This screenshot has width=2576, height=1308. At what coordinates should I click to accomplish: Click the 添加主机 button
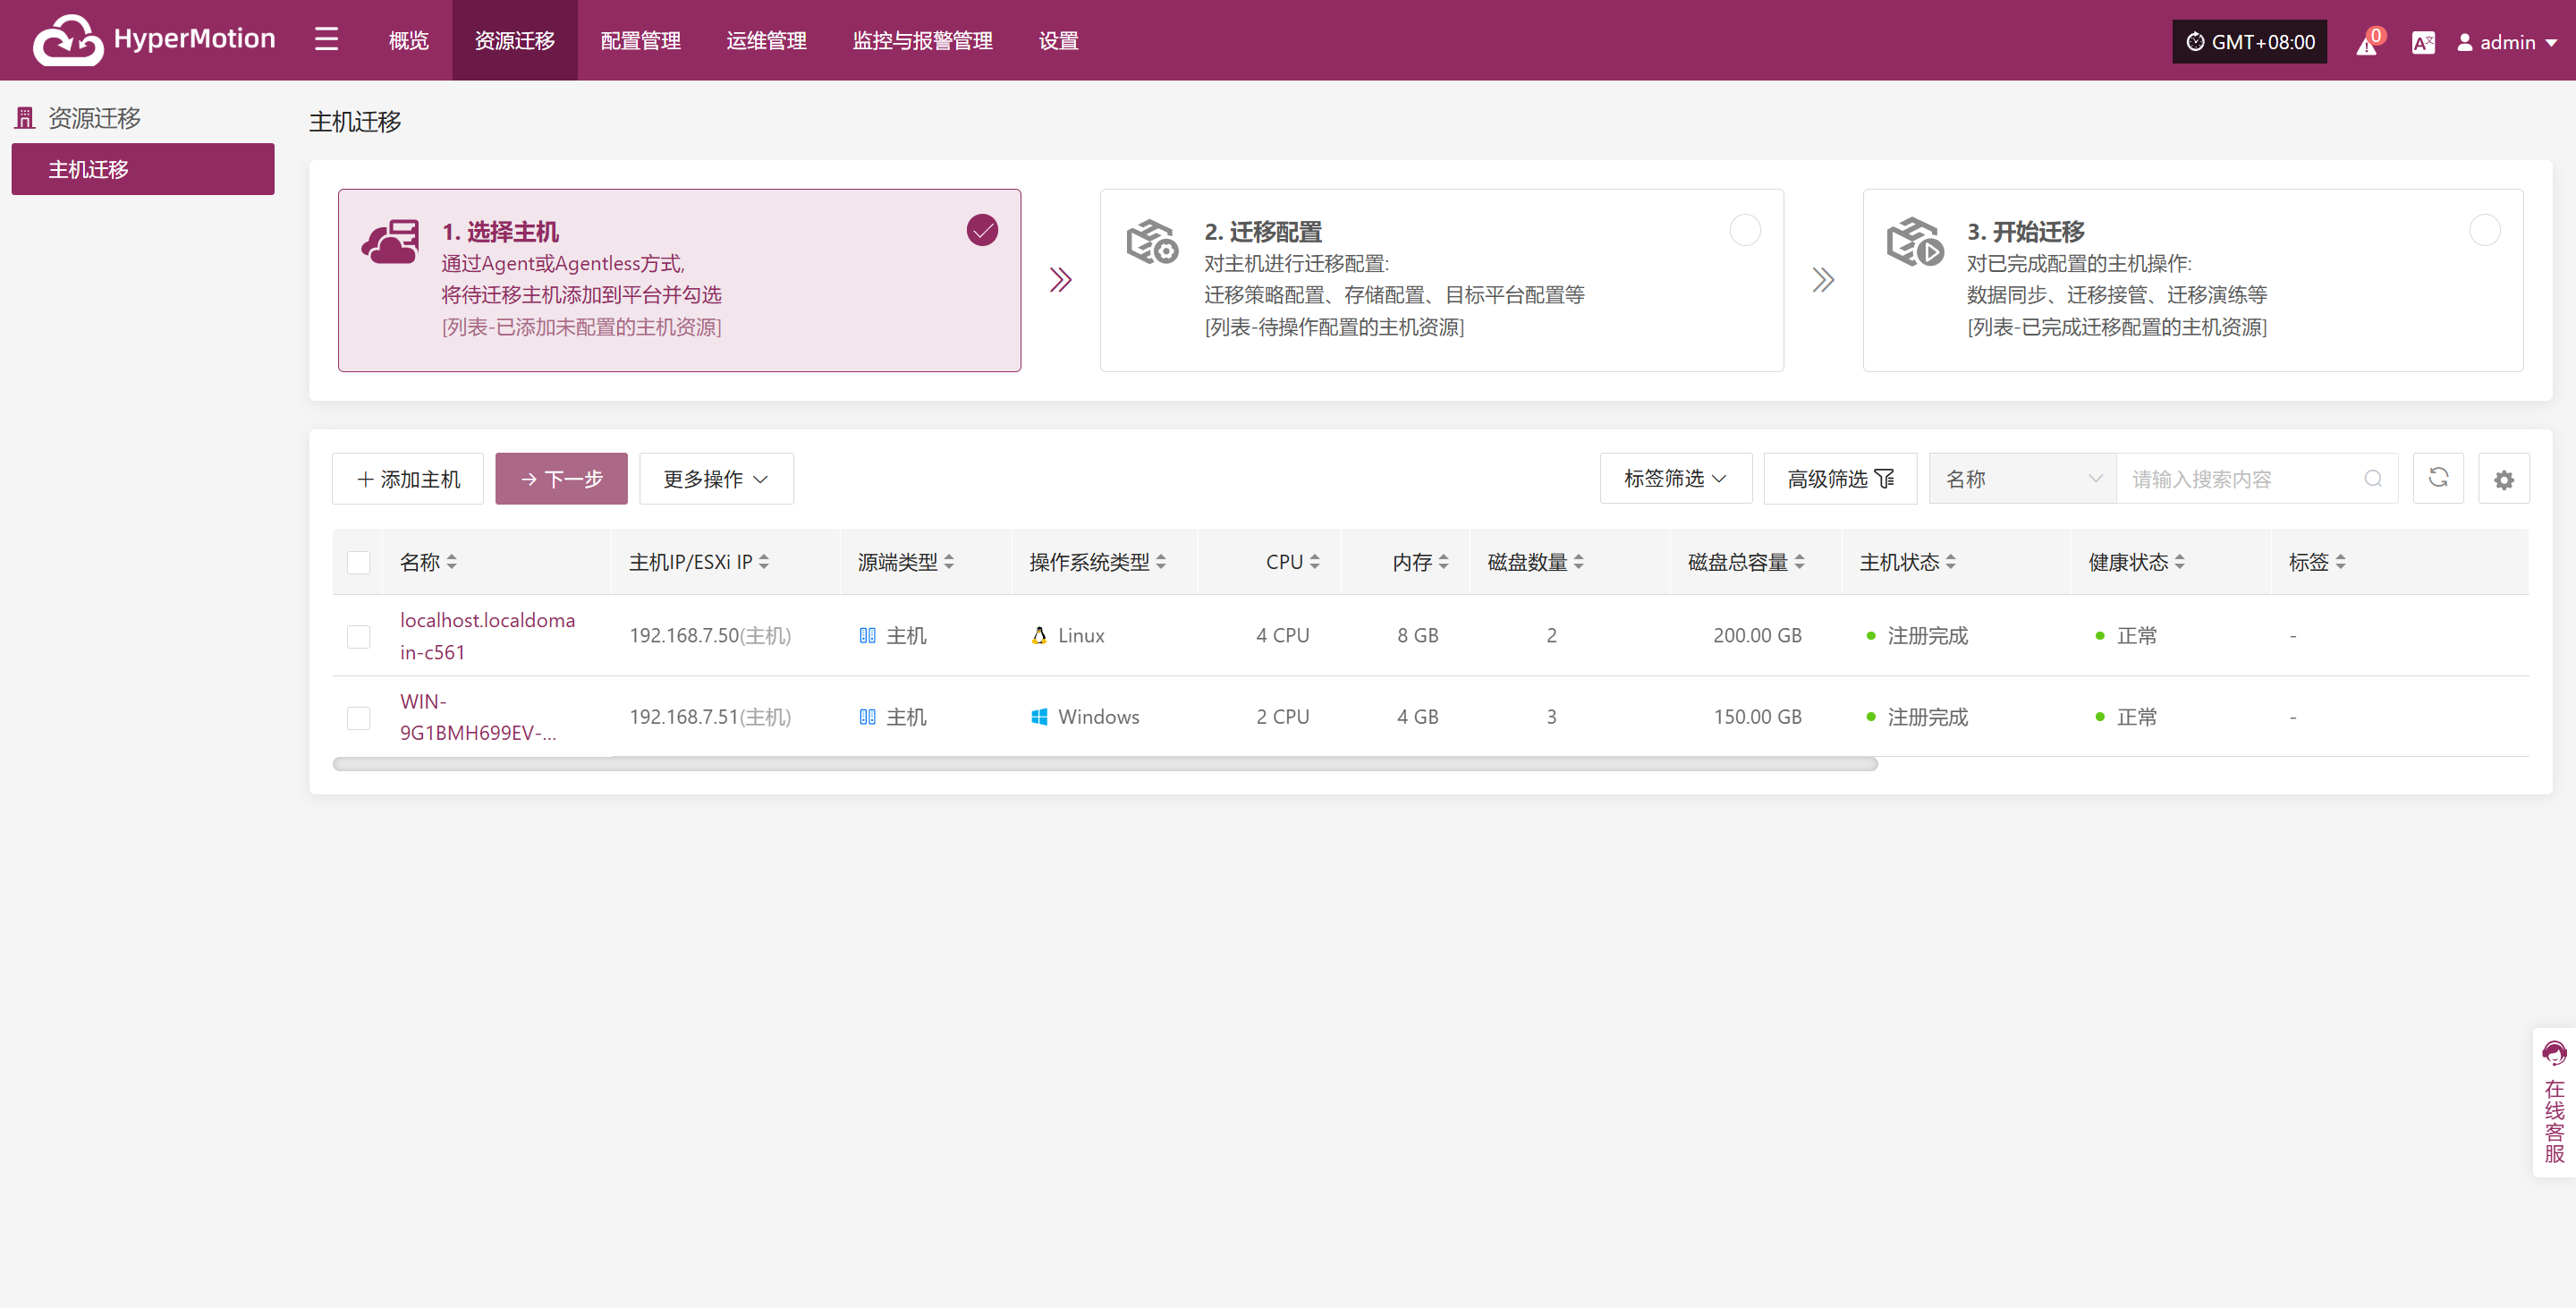408,479
